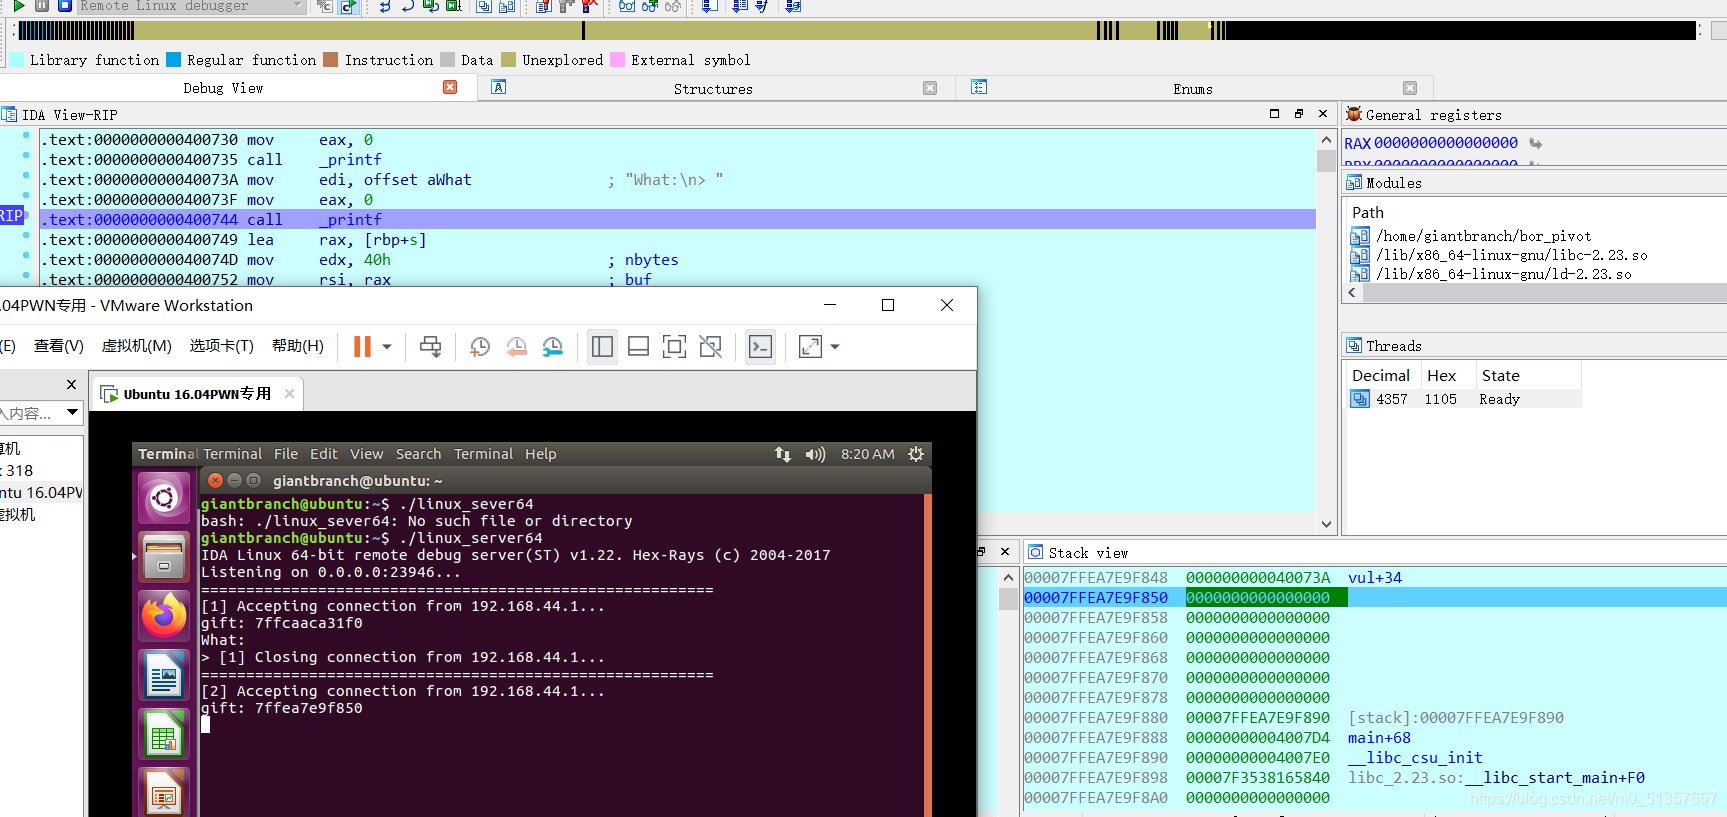Click the Enums tab's list icon
The width and height of the screenshot is (1727, 817).
(x=979, y=87)
